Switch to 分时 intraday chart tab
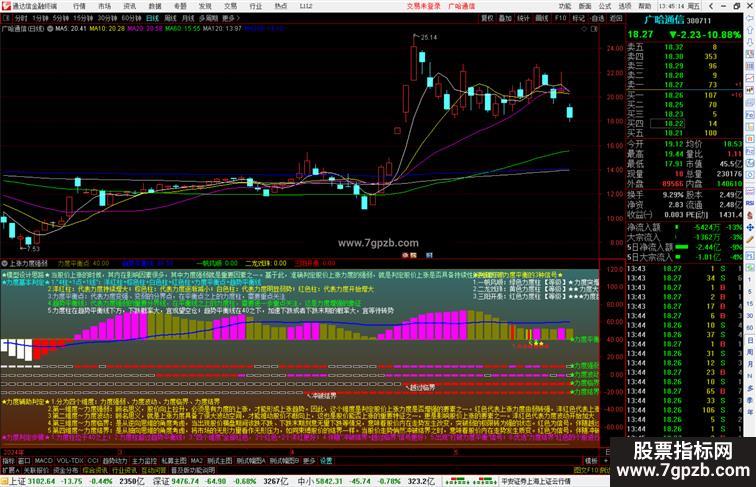 (x=21, y=18)
